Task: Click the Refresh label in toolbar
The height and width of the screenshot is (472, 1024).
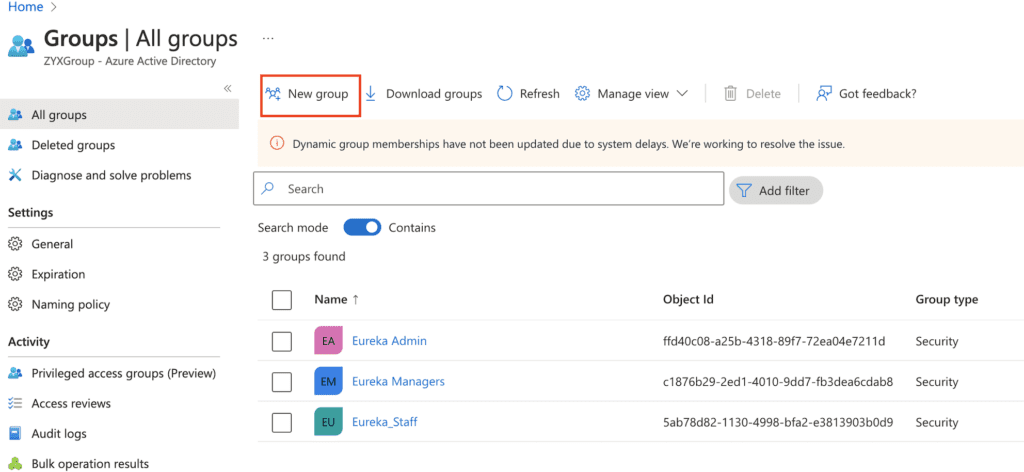Action: pos(539,94)
